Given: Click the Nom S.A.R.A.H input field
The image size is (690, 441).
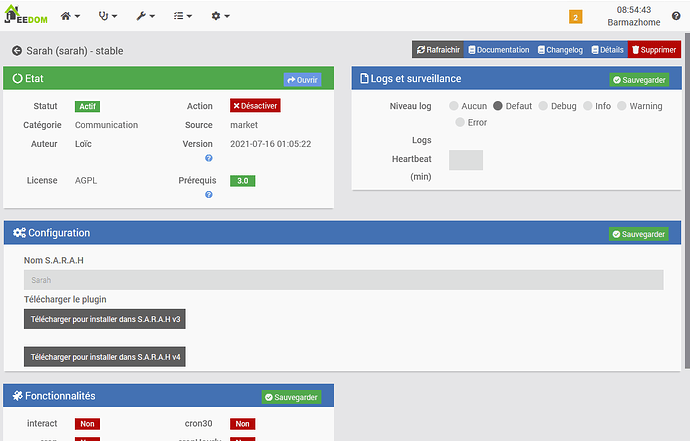Looking at the screenshot, I should point(344,280).
